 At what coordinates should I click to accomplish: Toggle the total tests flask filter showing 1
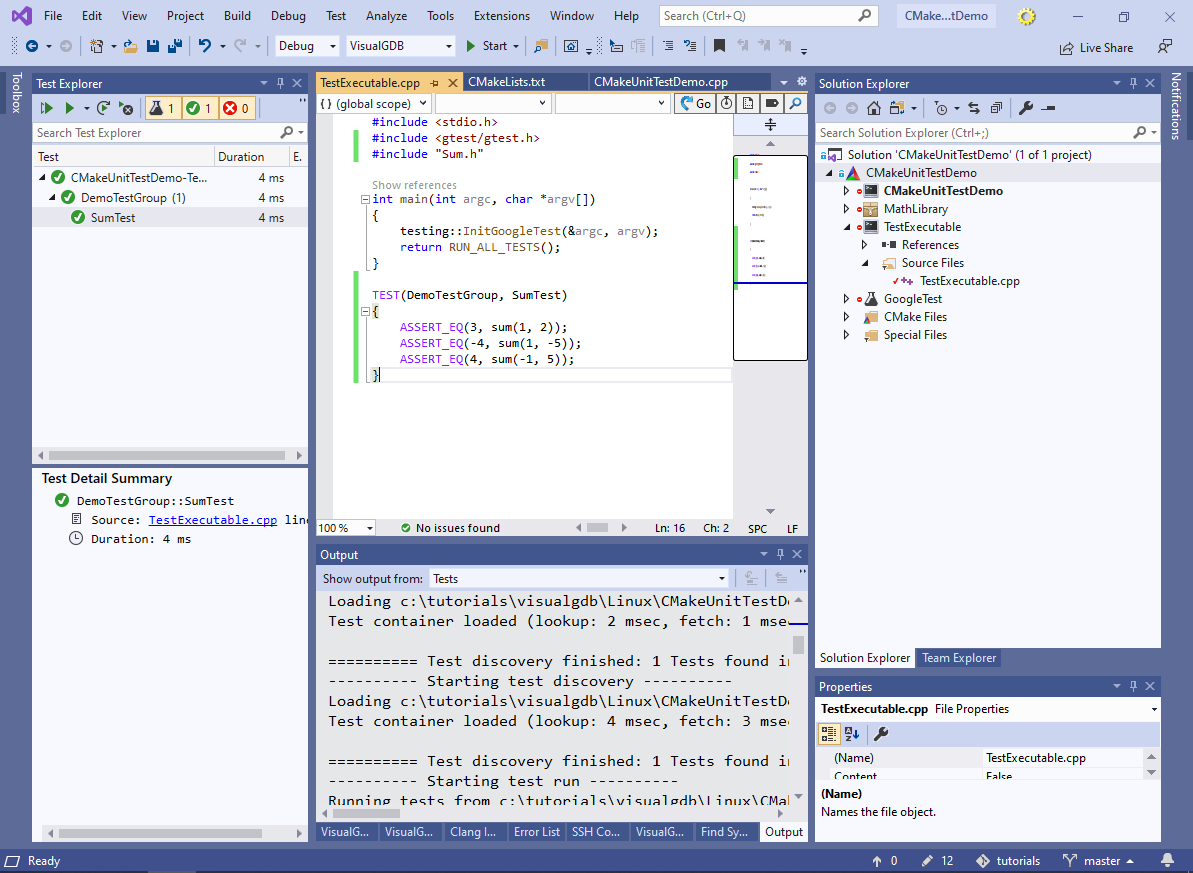[162, 109]
